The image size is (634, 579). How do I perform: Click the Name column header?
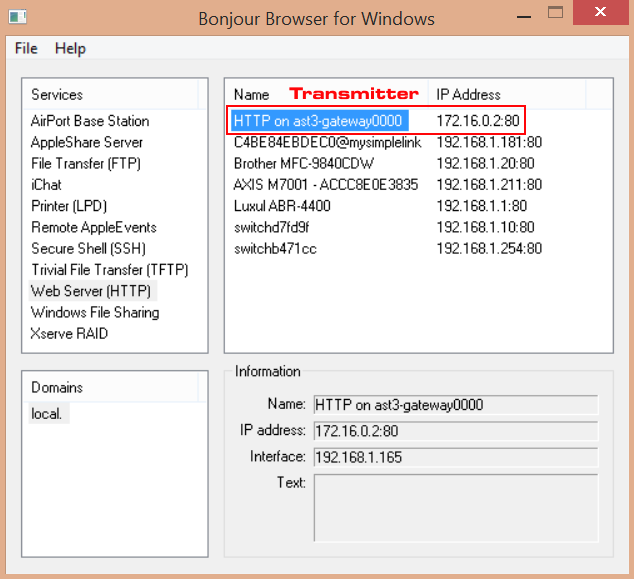327,94
